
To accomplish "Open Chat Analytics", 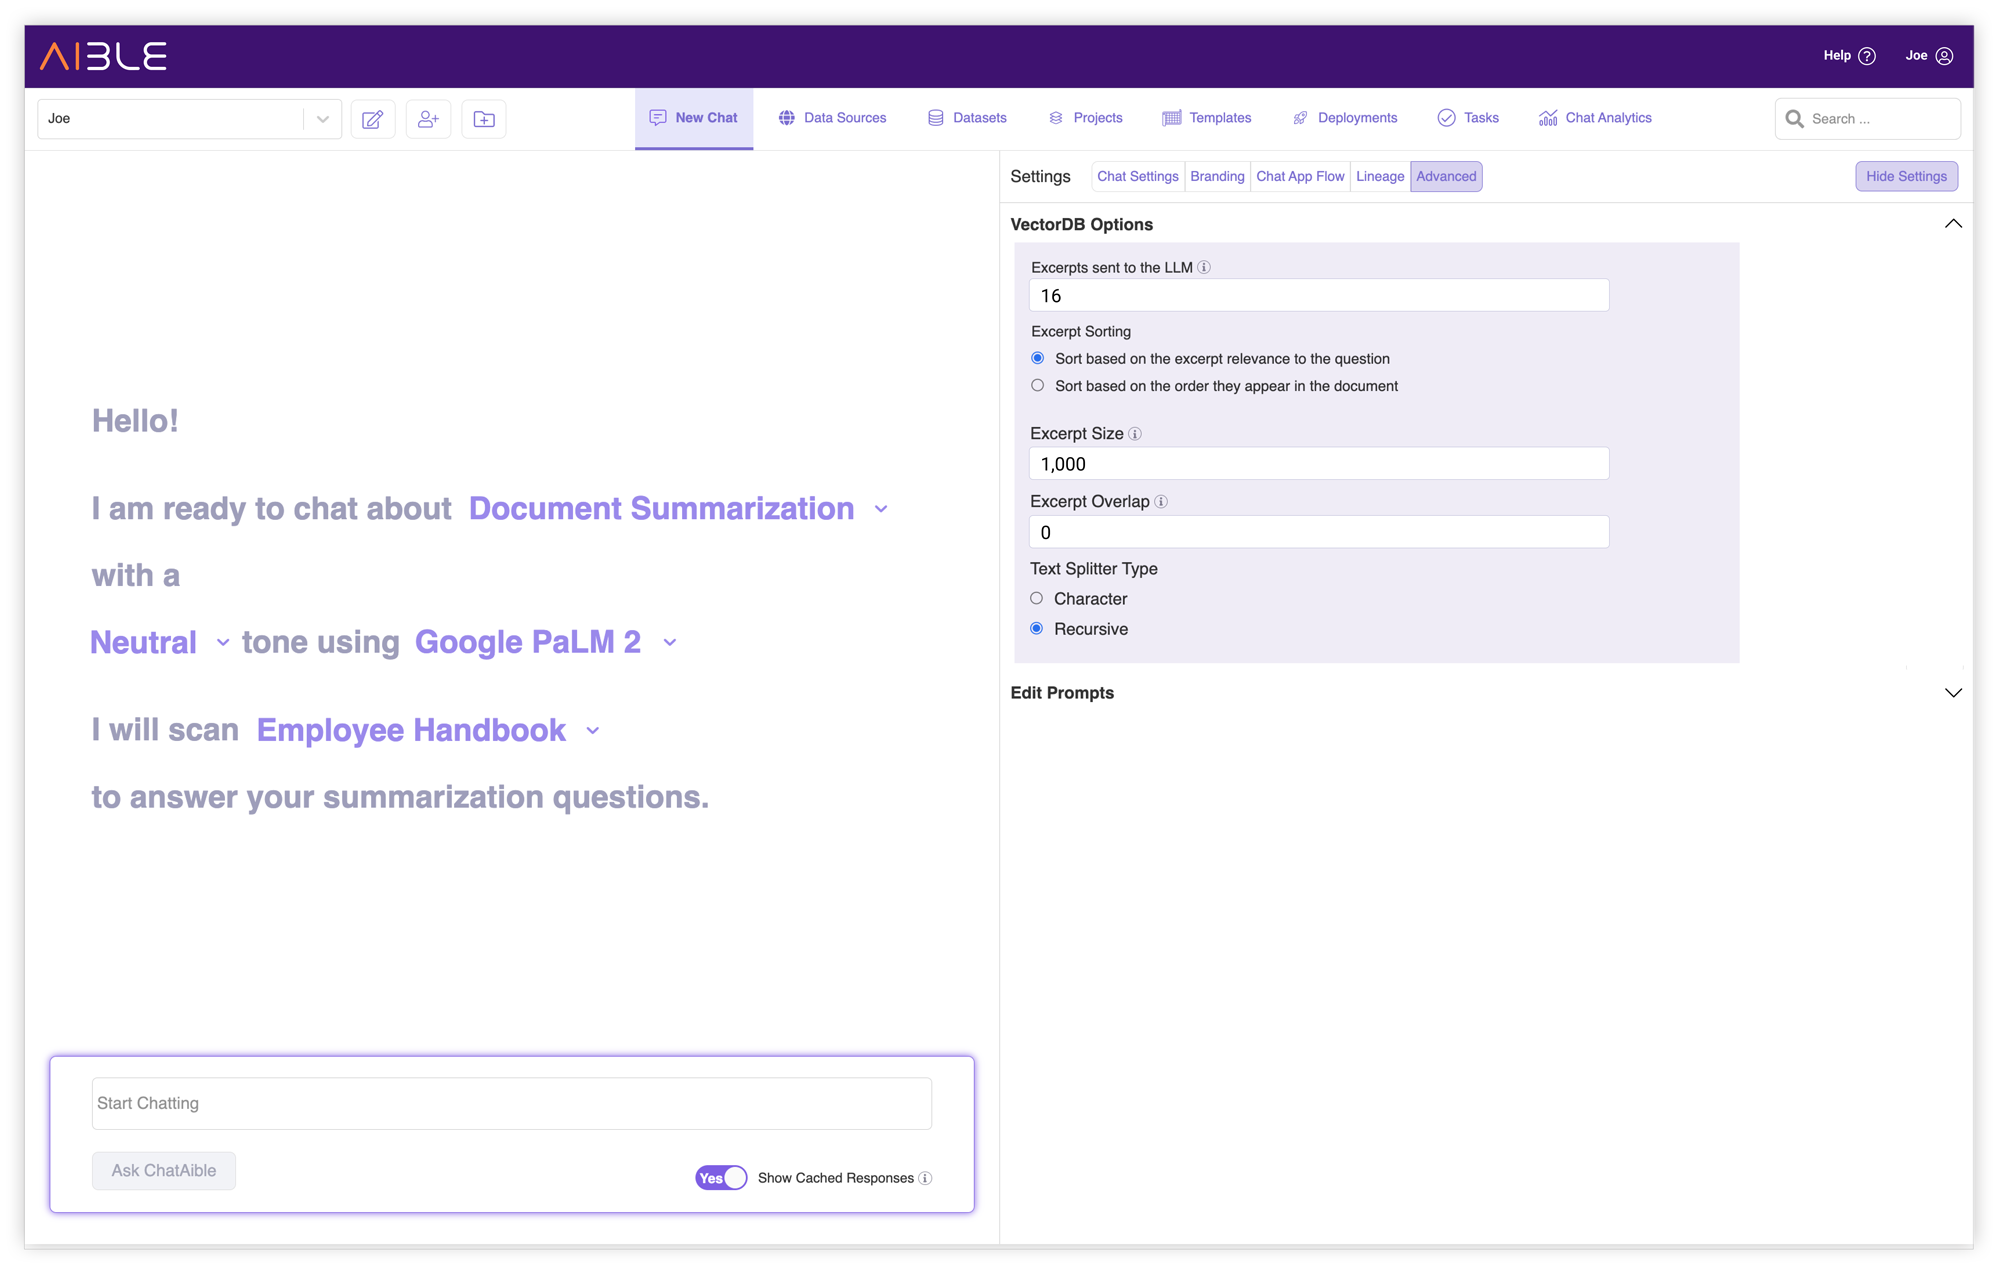I will tap(1595, 118).
